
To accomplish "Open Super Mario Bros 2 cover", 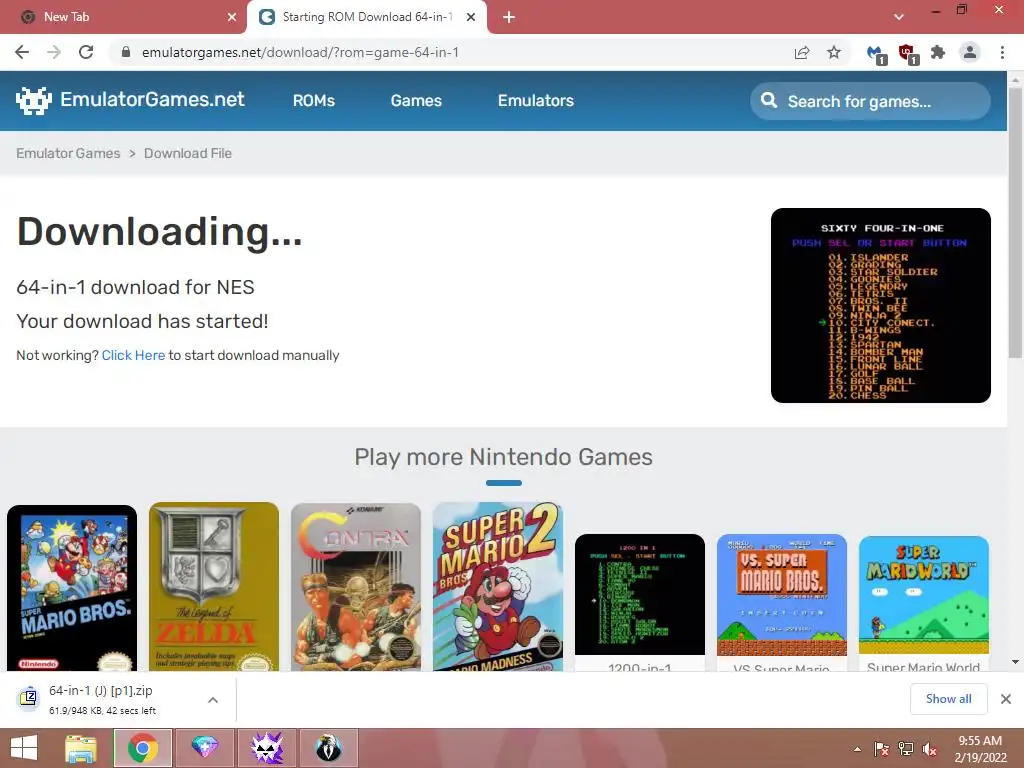I will point(498,586).
